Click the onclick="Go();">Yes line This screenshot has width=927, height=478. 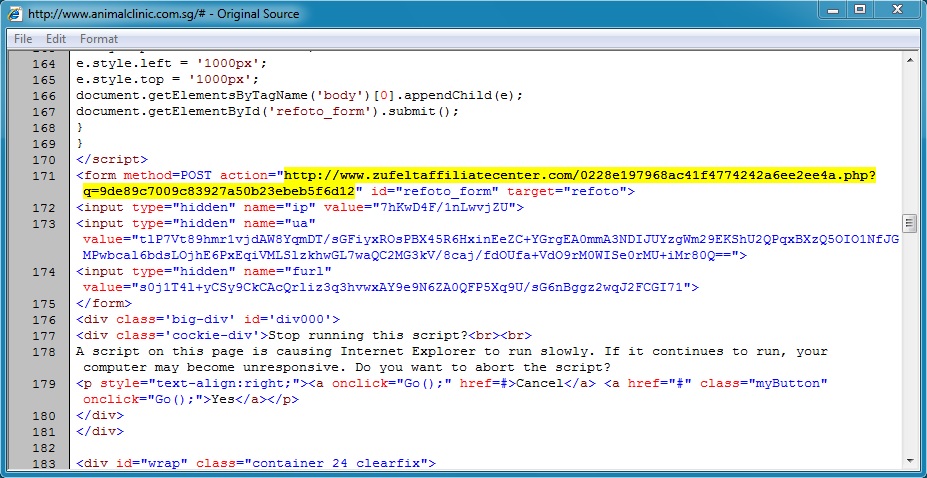click(x=191, y=399)
